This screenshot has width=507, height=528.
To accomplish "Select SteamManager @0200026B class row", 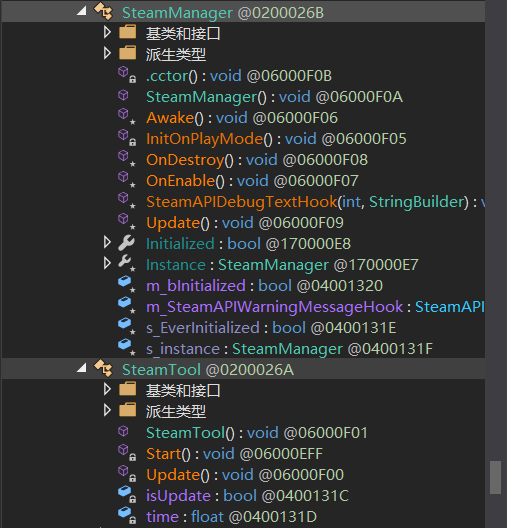I will click(x=243, y=12).
